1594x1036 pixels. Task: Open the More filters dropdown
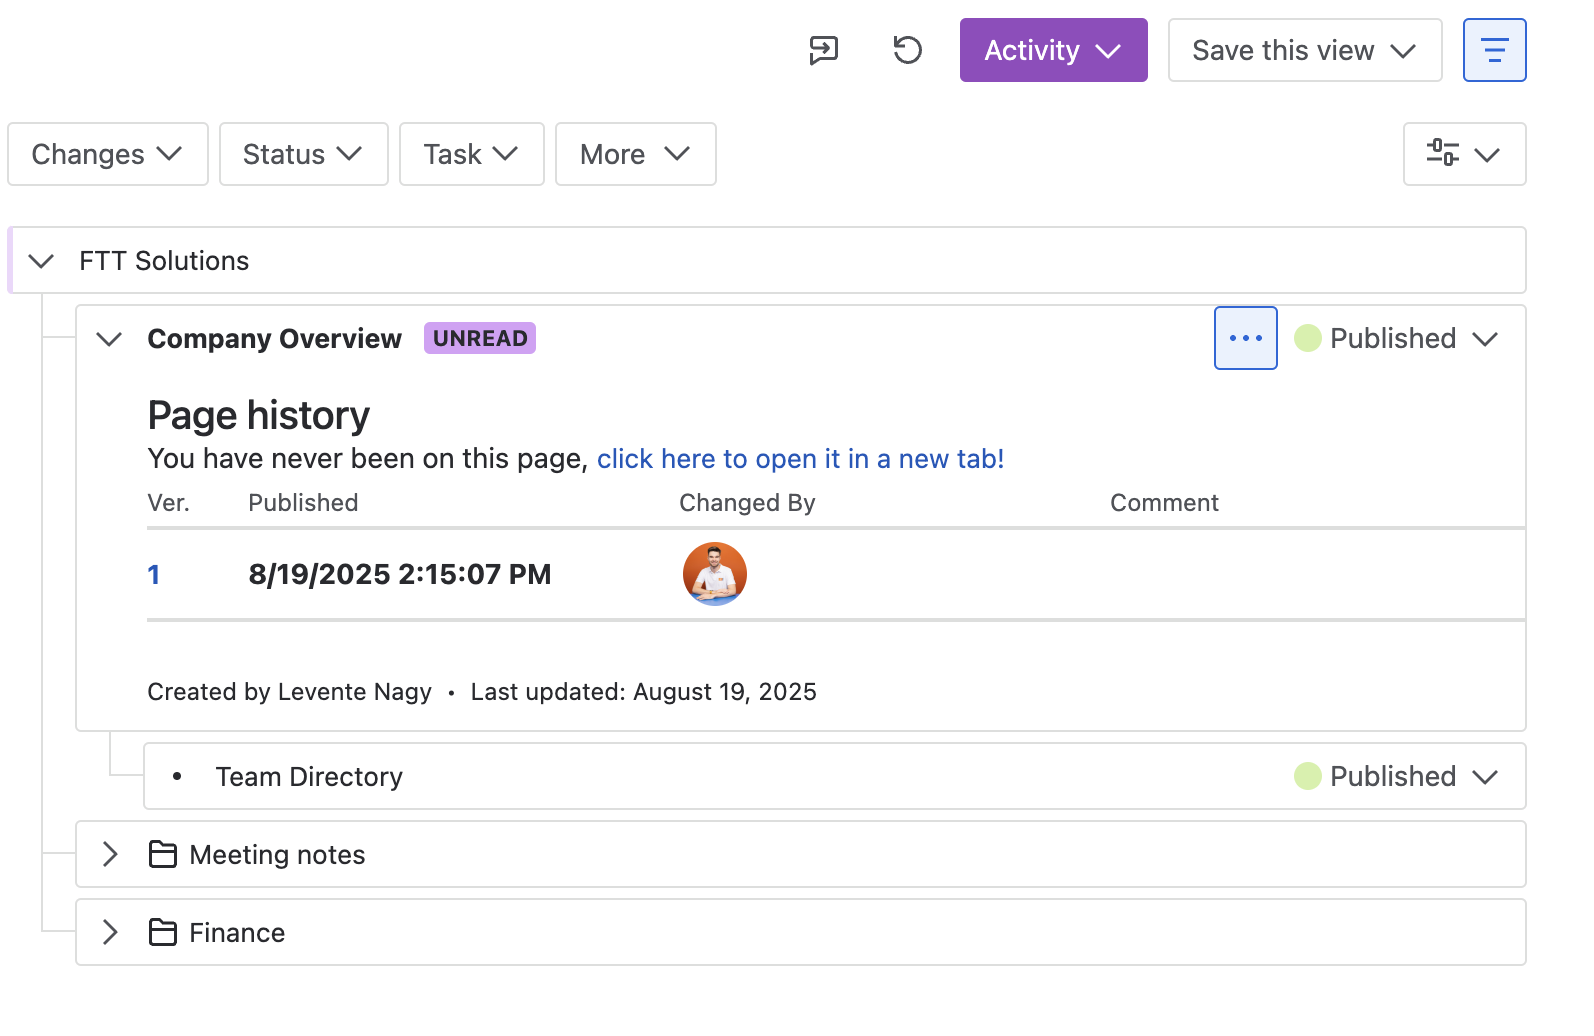[635, 154]
